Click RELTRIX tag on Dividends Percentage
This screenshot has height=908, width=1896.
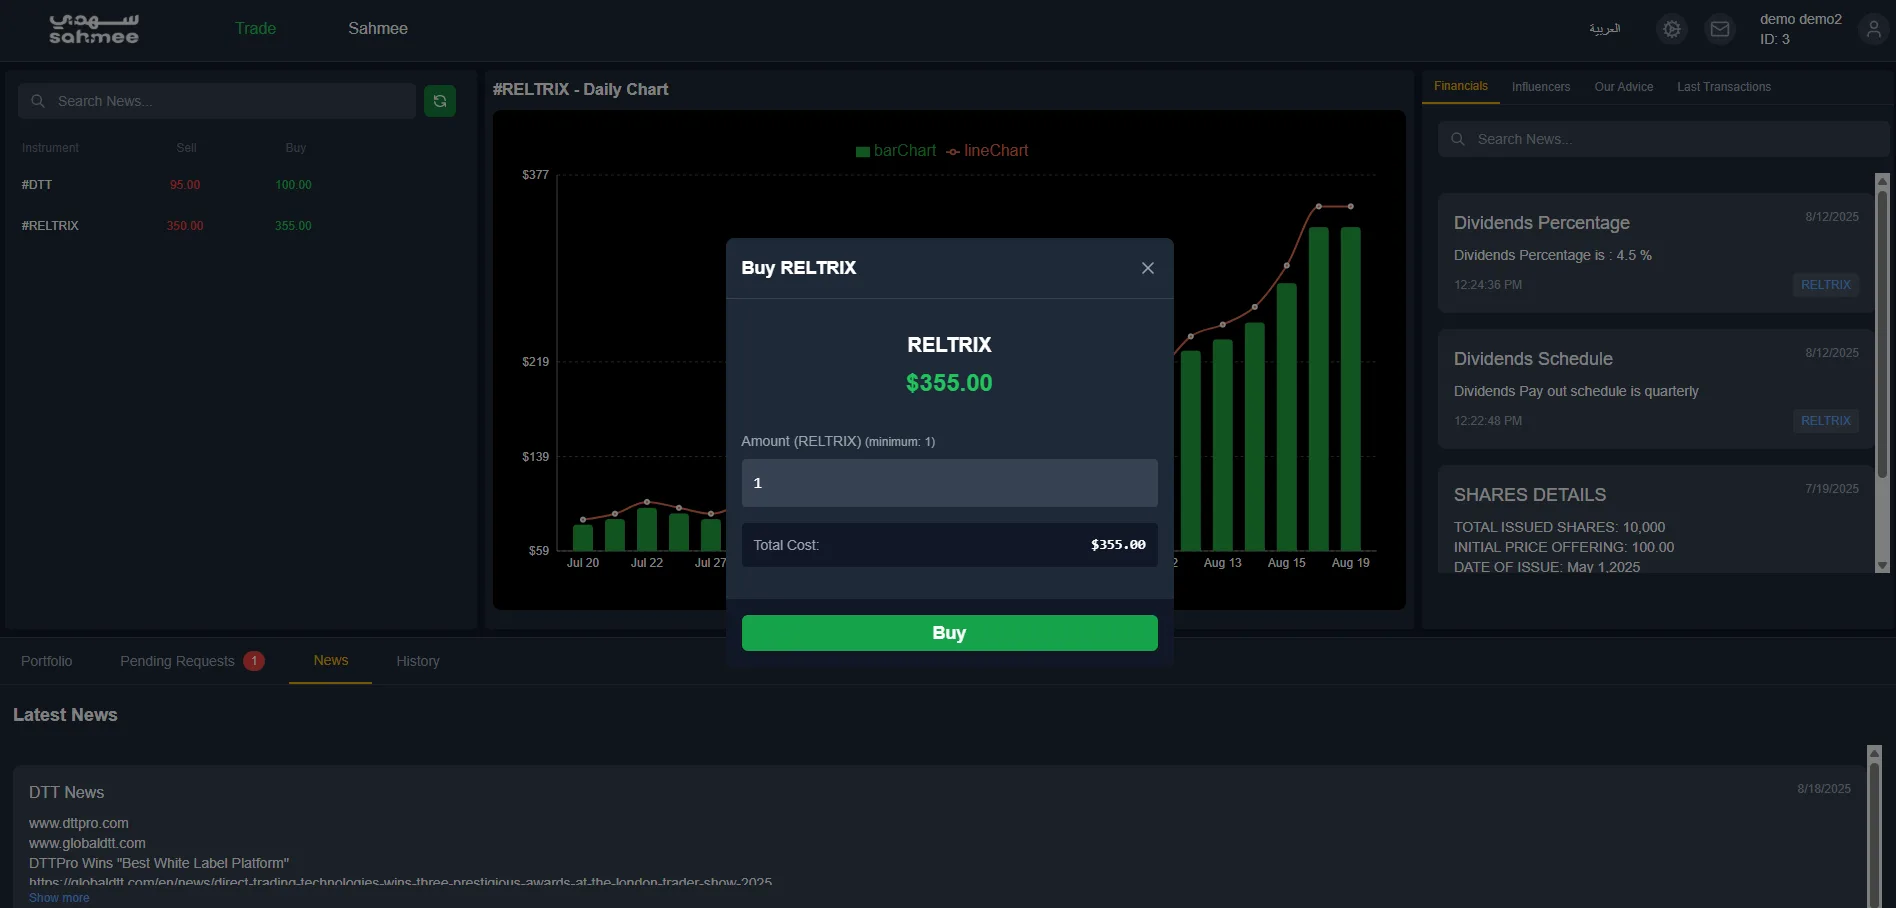[1825, 285]
